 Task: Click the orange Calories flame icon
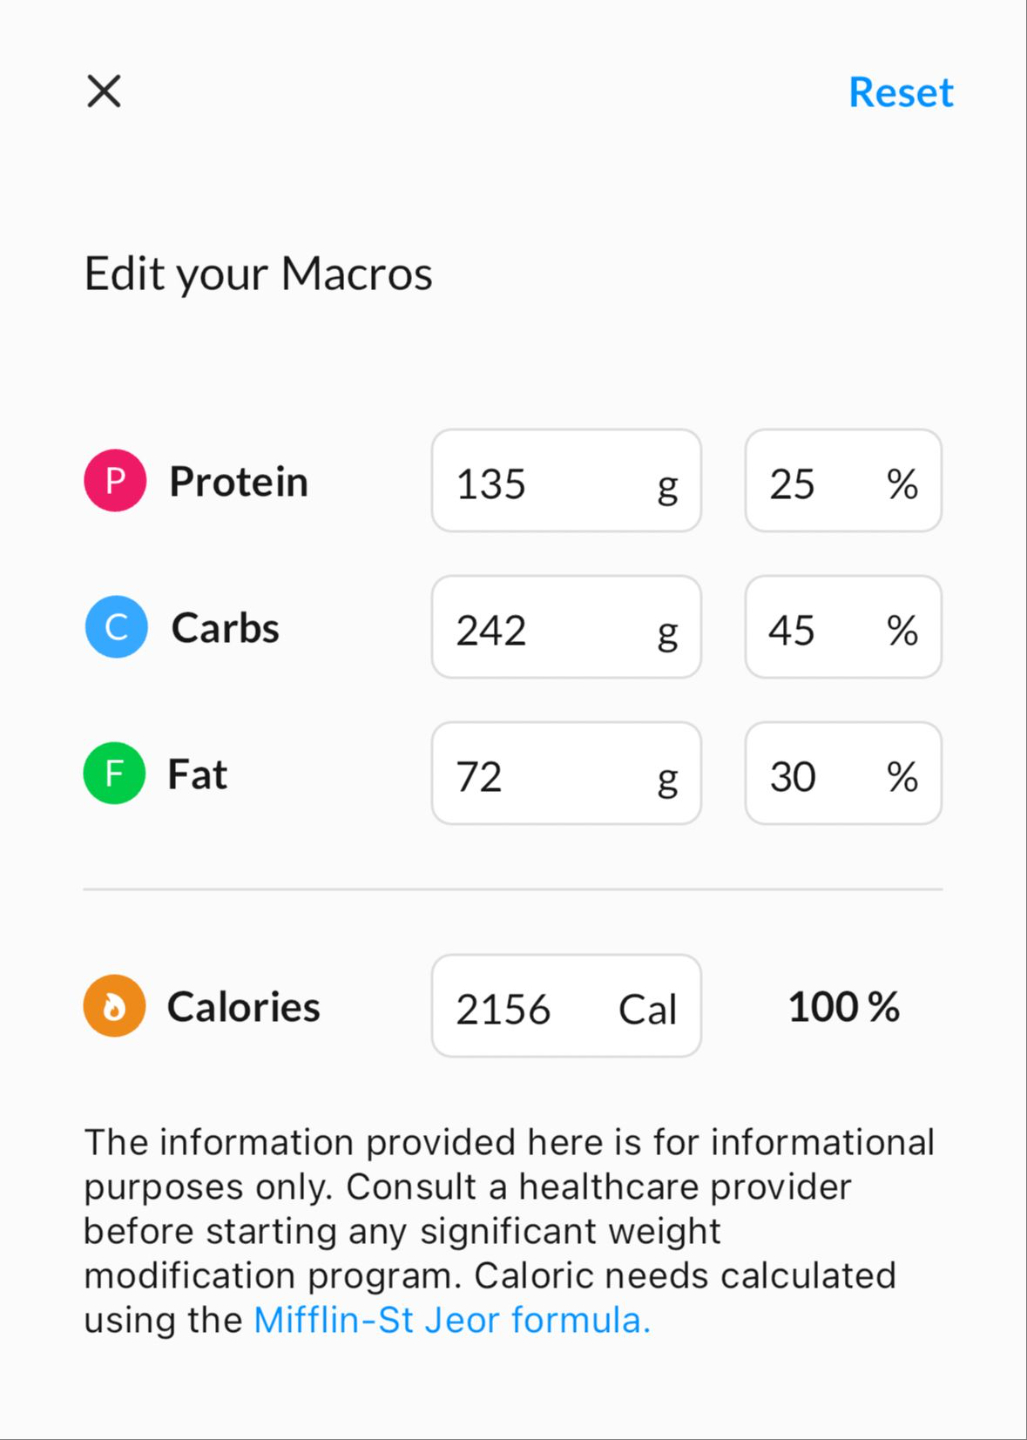[x=114, y=1006]
